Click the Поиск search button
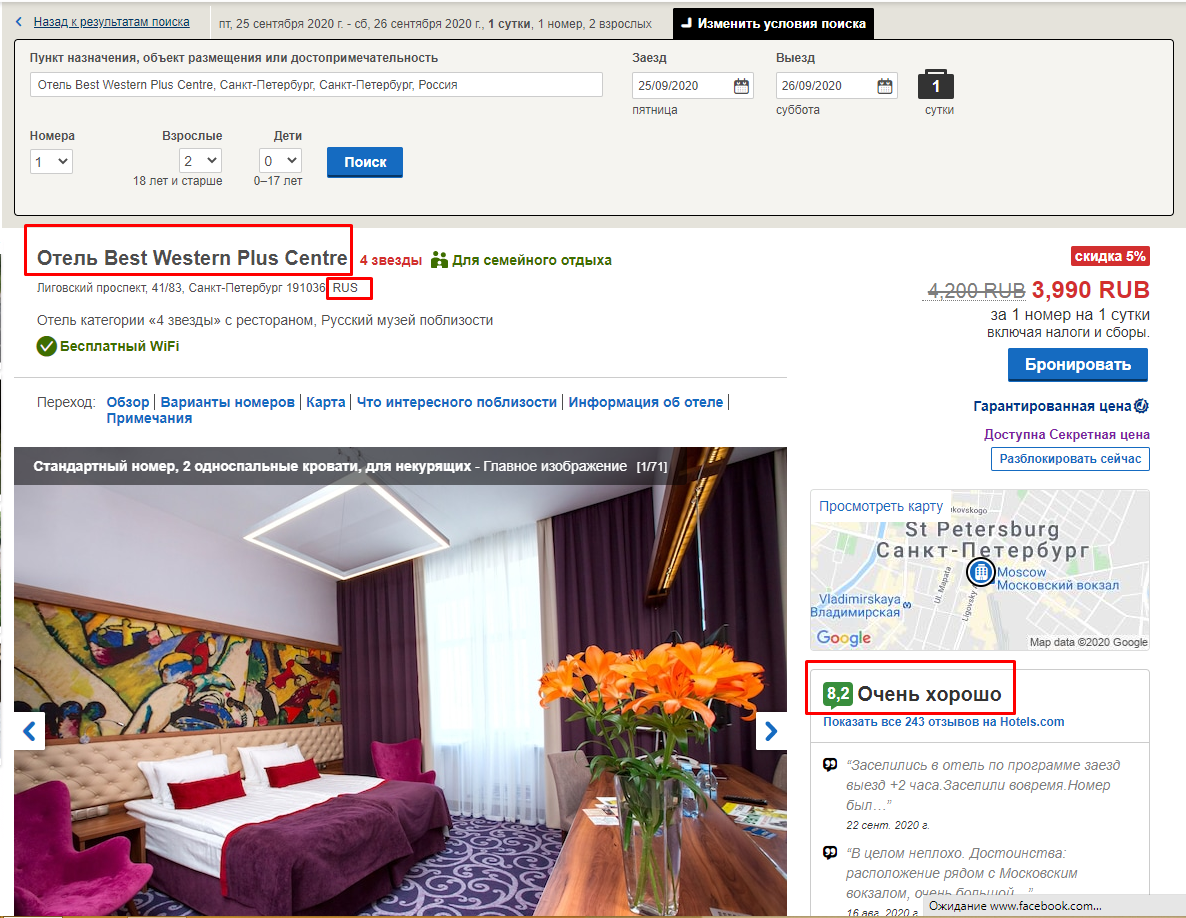This screenshot has height=918, width=1186. (x=365, y=162)
